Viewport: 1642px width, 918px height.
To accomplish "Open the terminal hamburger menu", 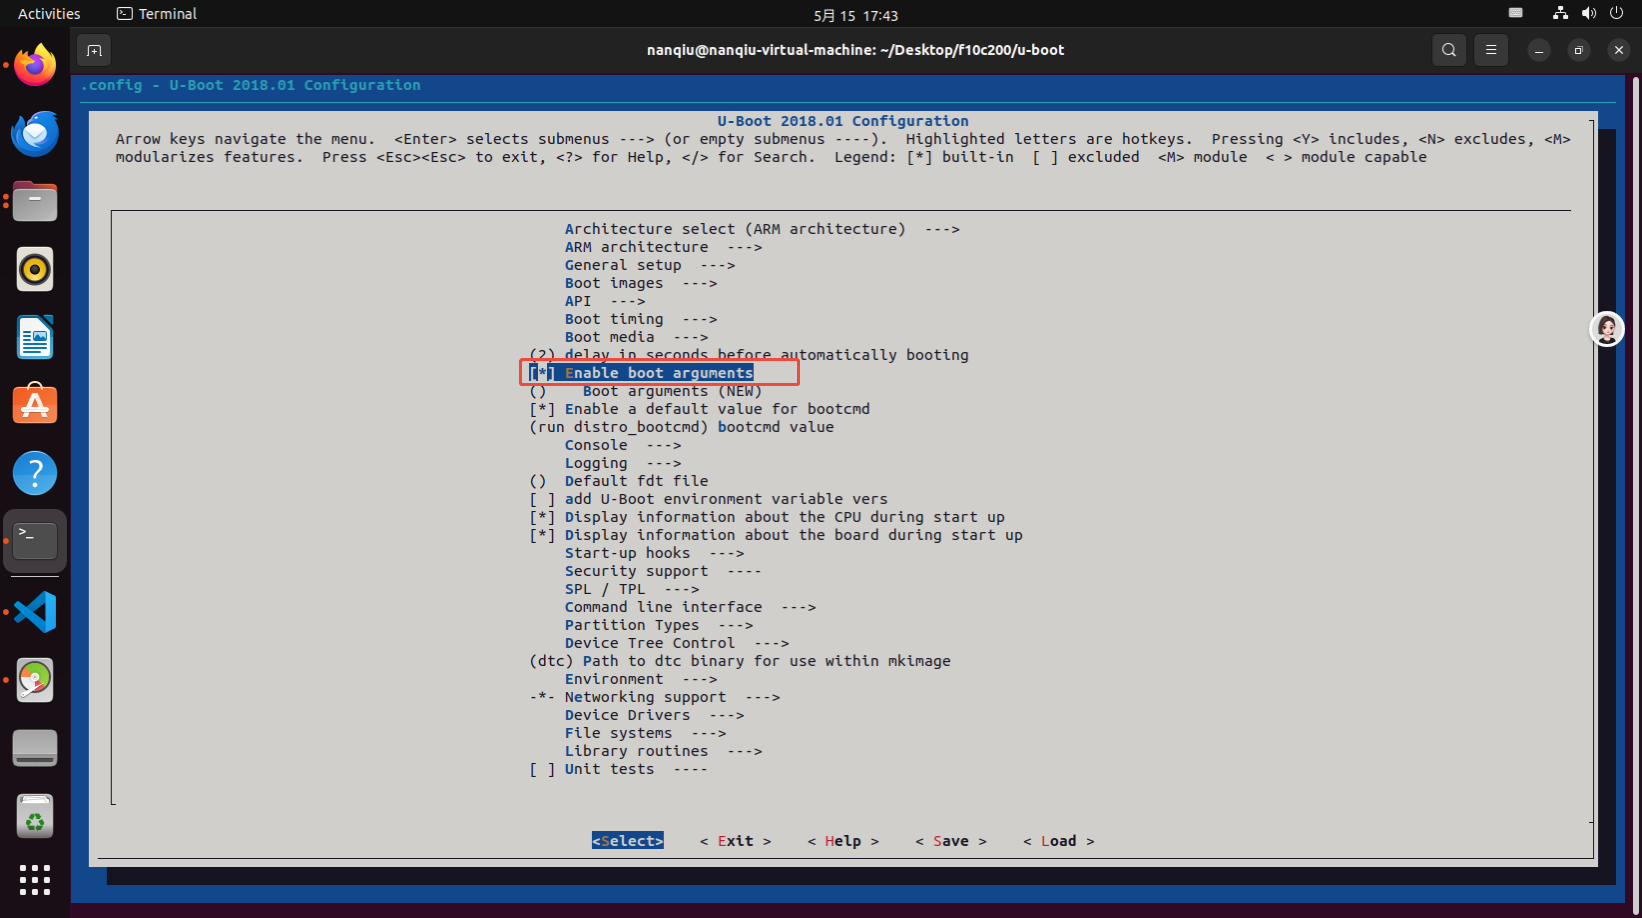I will pyautogui.click(x=1491, y=50).
